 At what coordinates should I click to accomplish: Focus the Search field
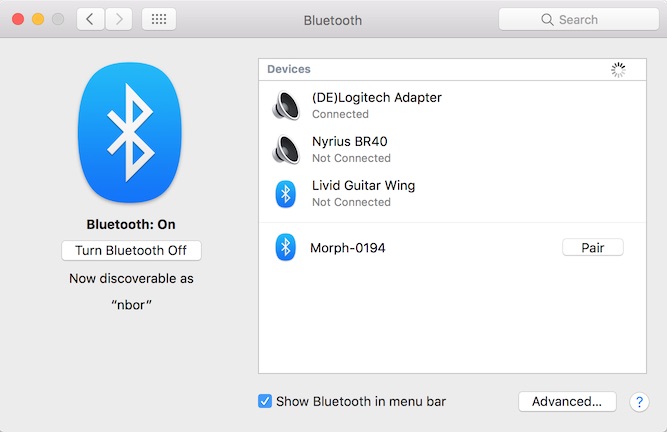(579, 19)
